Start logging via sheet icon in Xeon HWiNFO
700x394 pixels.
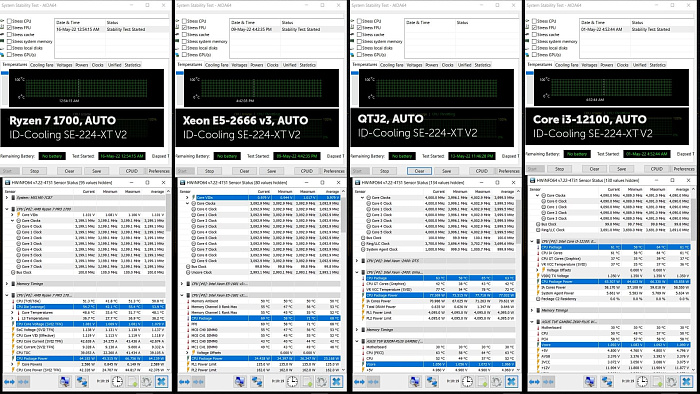click(x=308, y=382)
